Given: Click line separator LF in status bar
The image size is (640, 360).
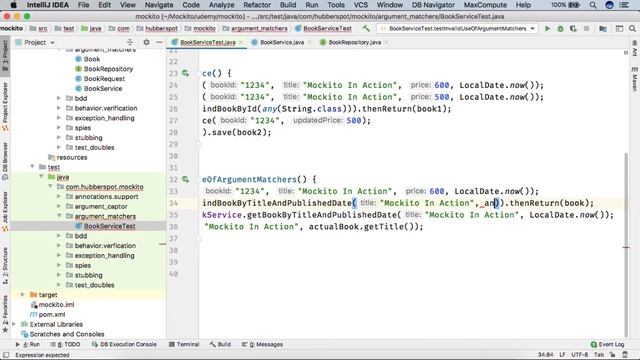Looking at the screenshot, I should (x=562, y=355).
